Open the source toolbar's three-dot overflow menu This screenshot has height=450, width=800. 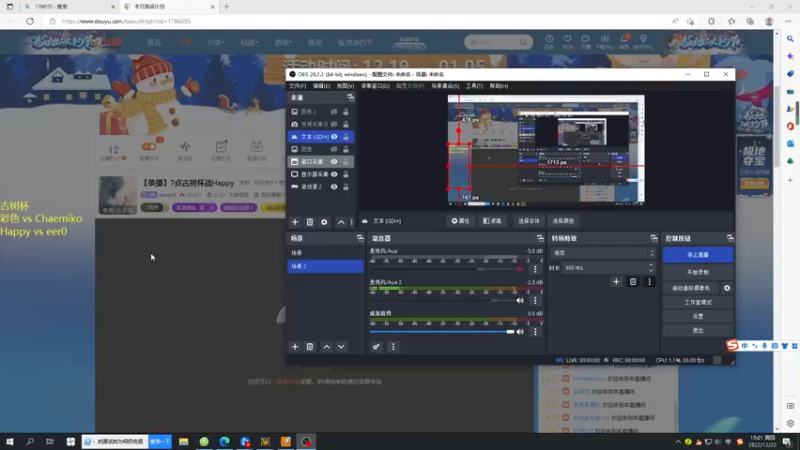pos(352,222)
